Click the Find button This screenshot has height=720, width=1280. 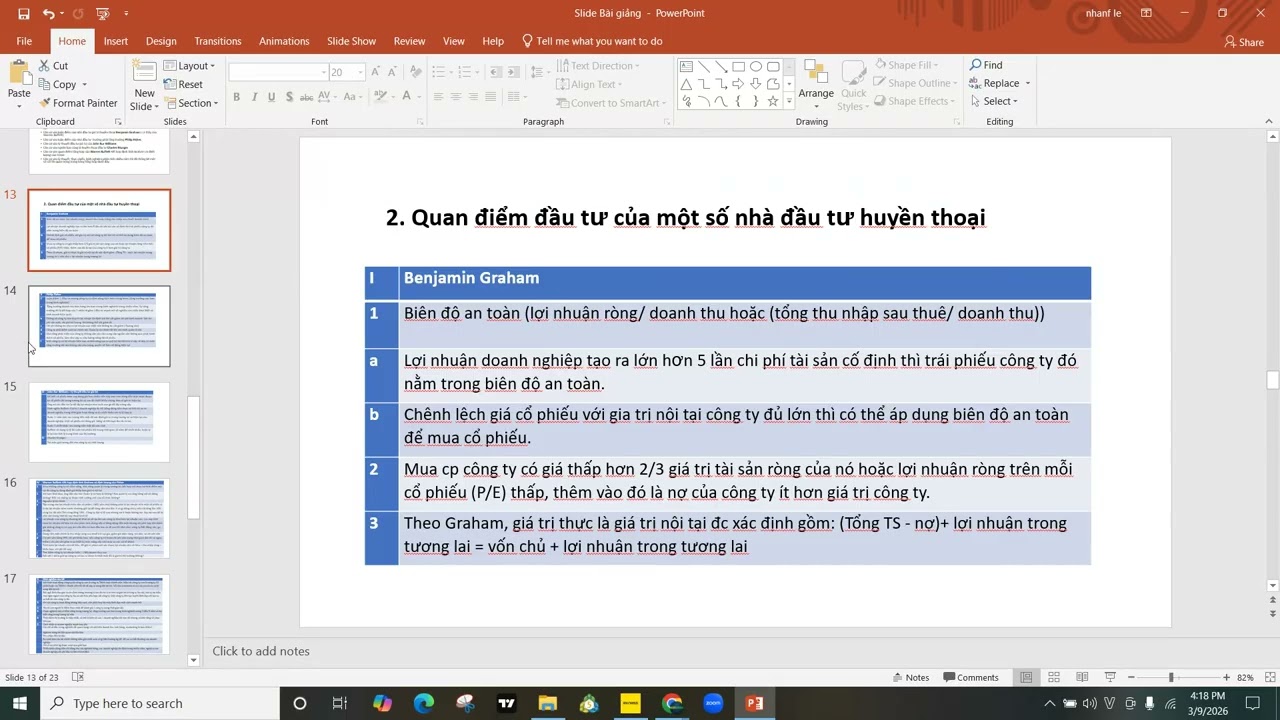point(986,65)
